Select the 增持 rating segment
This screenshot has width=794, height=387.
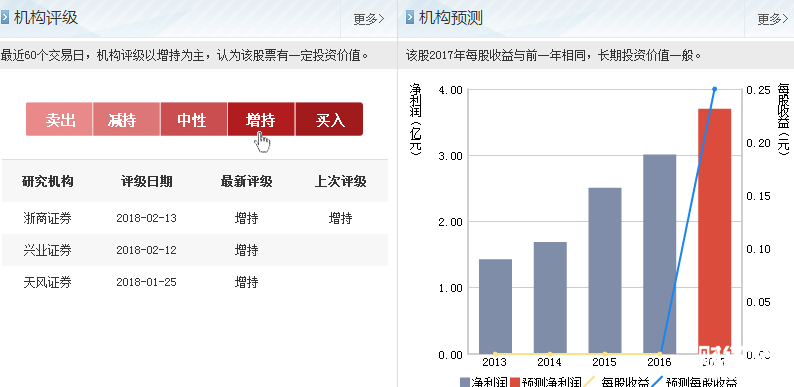click(261, 120)
